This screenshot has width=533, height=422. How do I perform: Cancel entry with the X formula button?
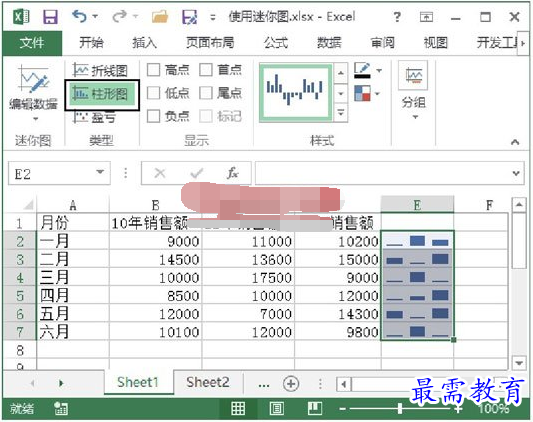click(160, 173)
